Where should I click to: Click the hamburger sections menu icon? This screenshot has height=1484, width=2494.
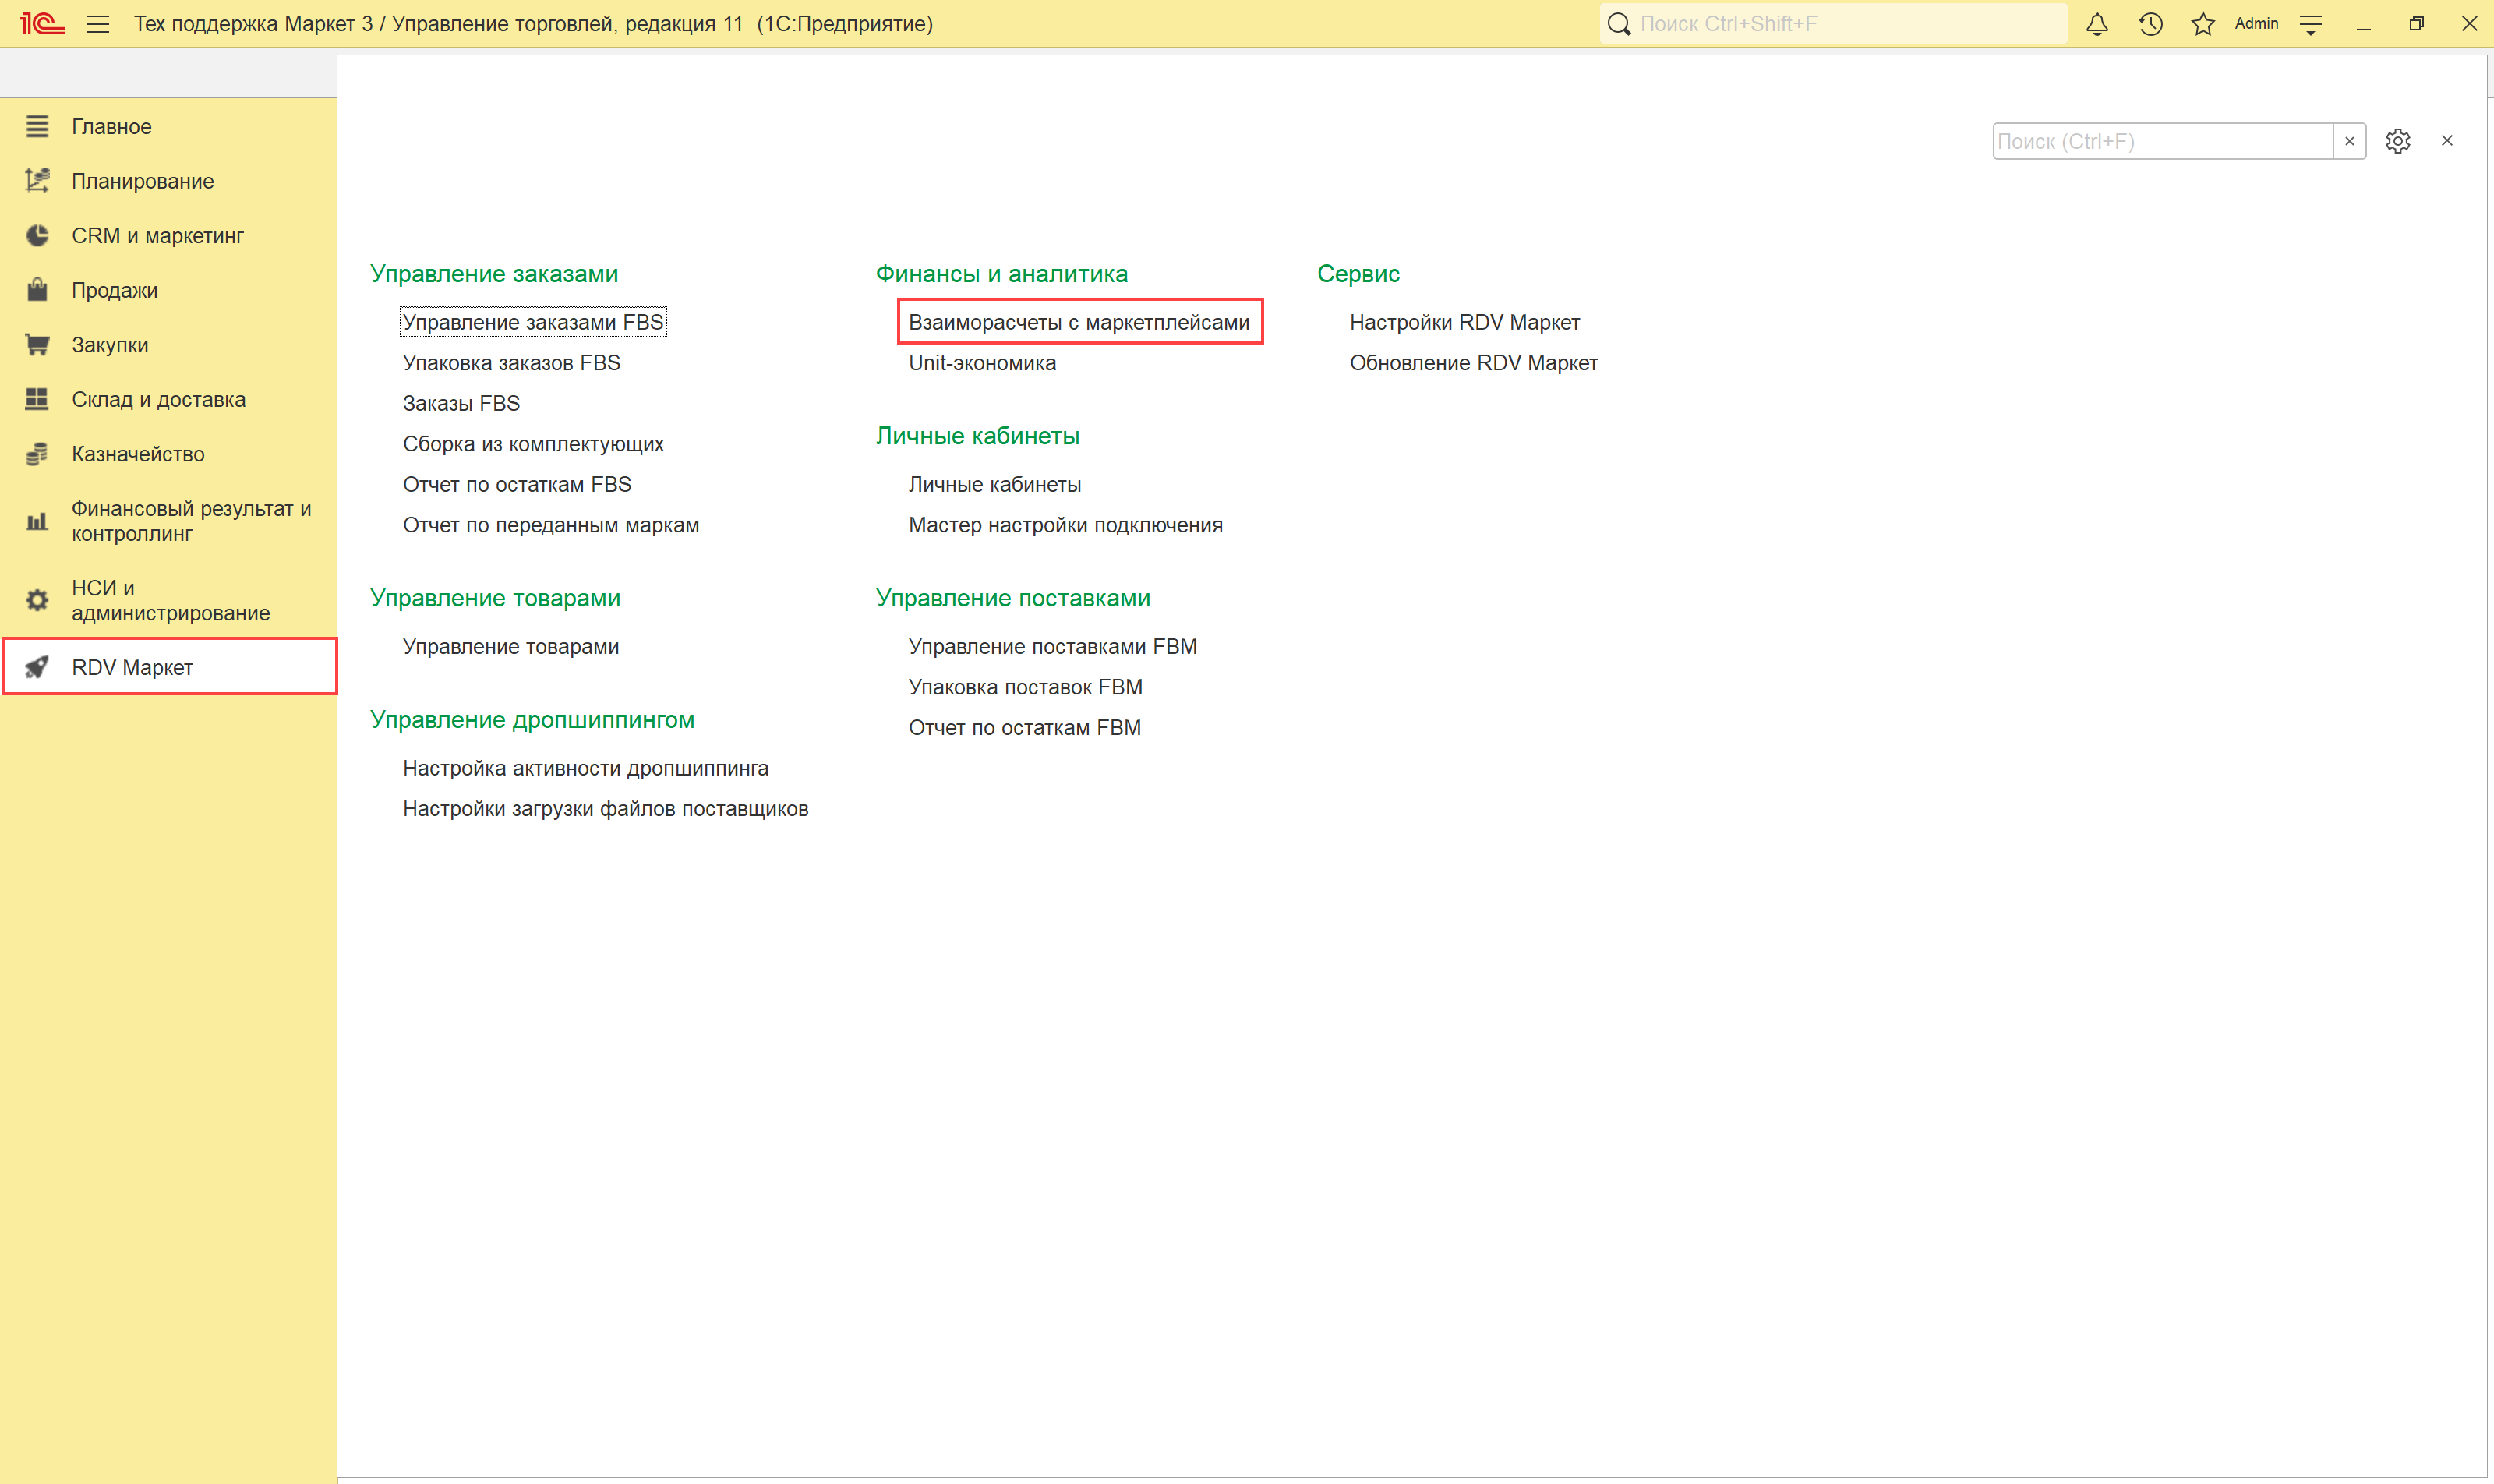click(x=98, y=24)
